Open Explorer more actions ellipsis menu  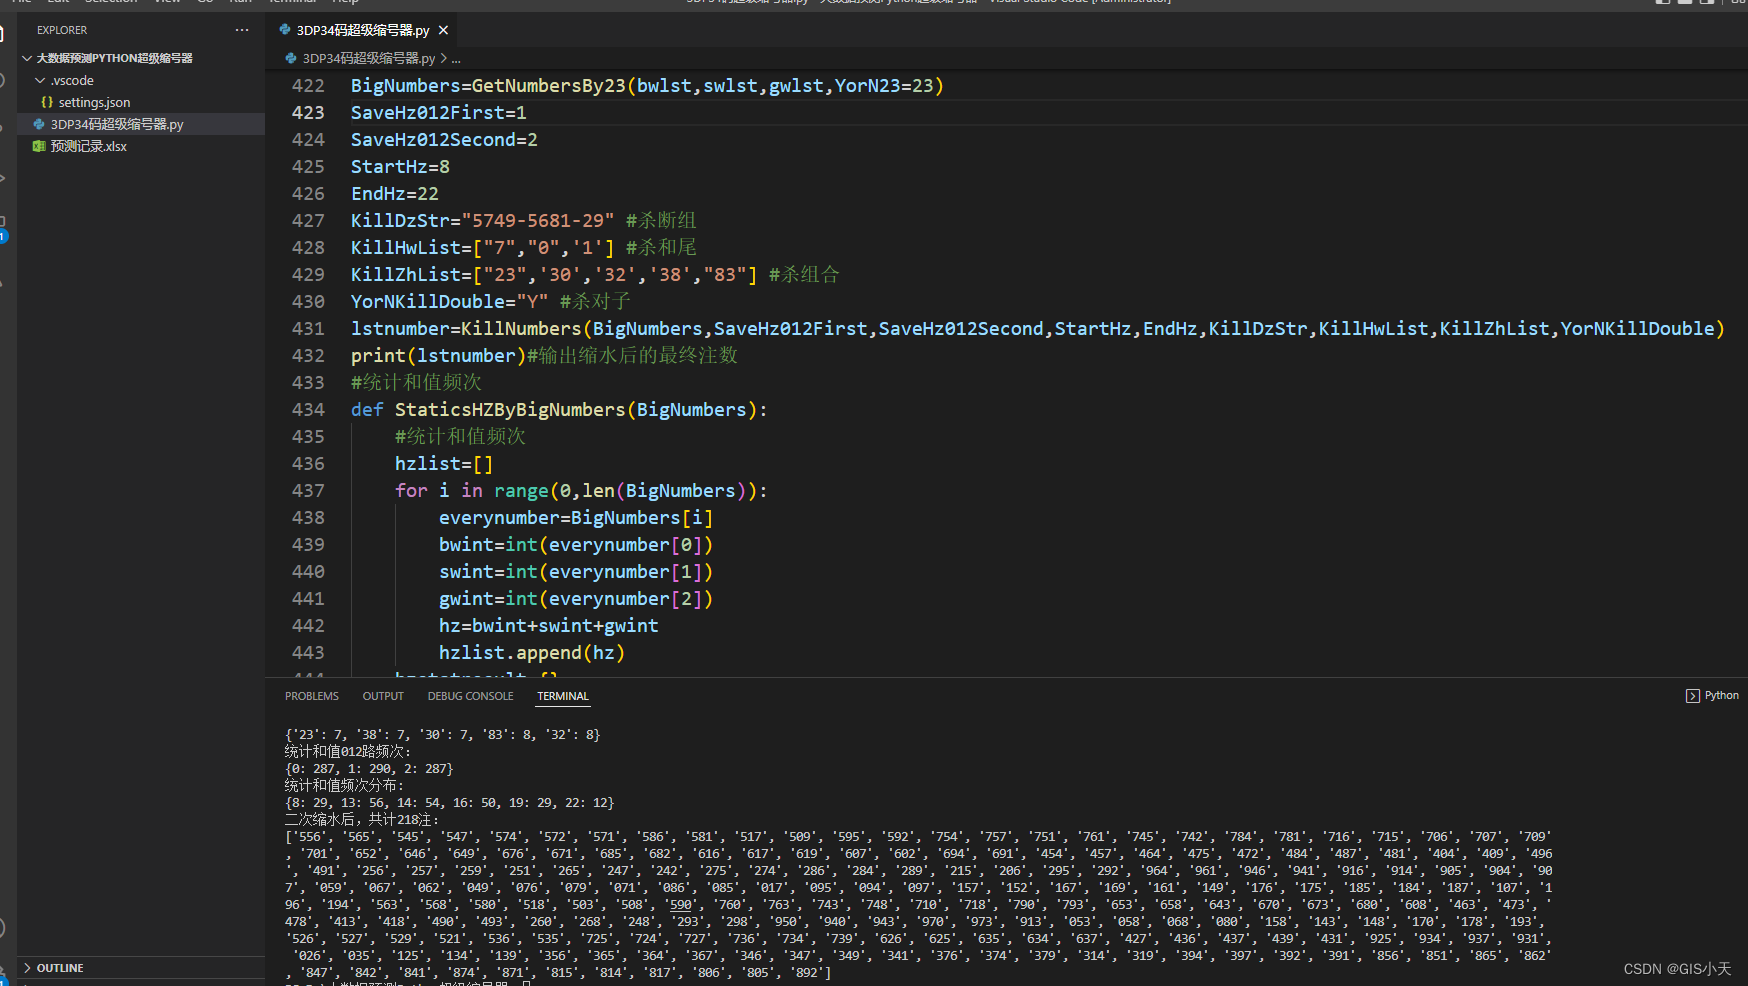click(242, 30)
